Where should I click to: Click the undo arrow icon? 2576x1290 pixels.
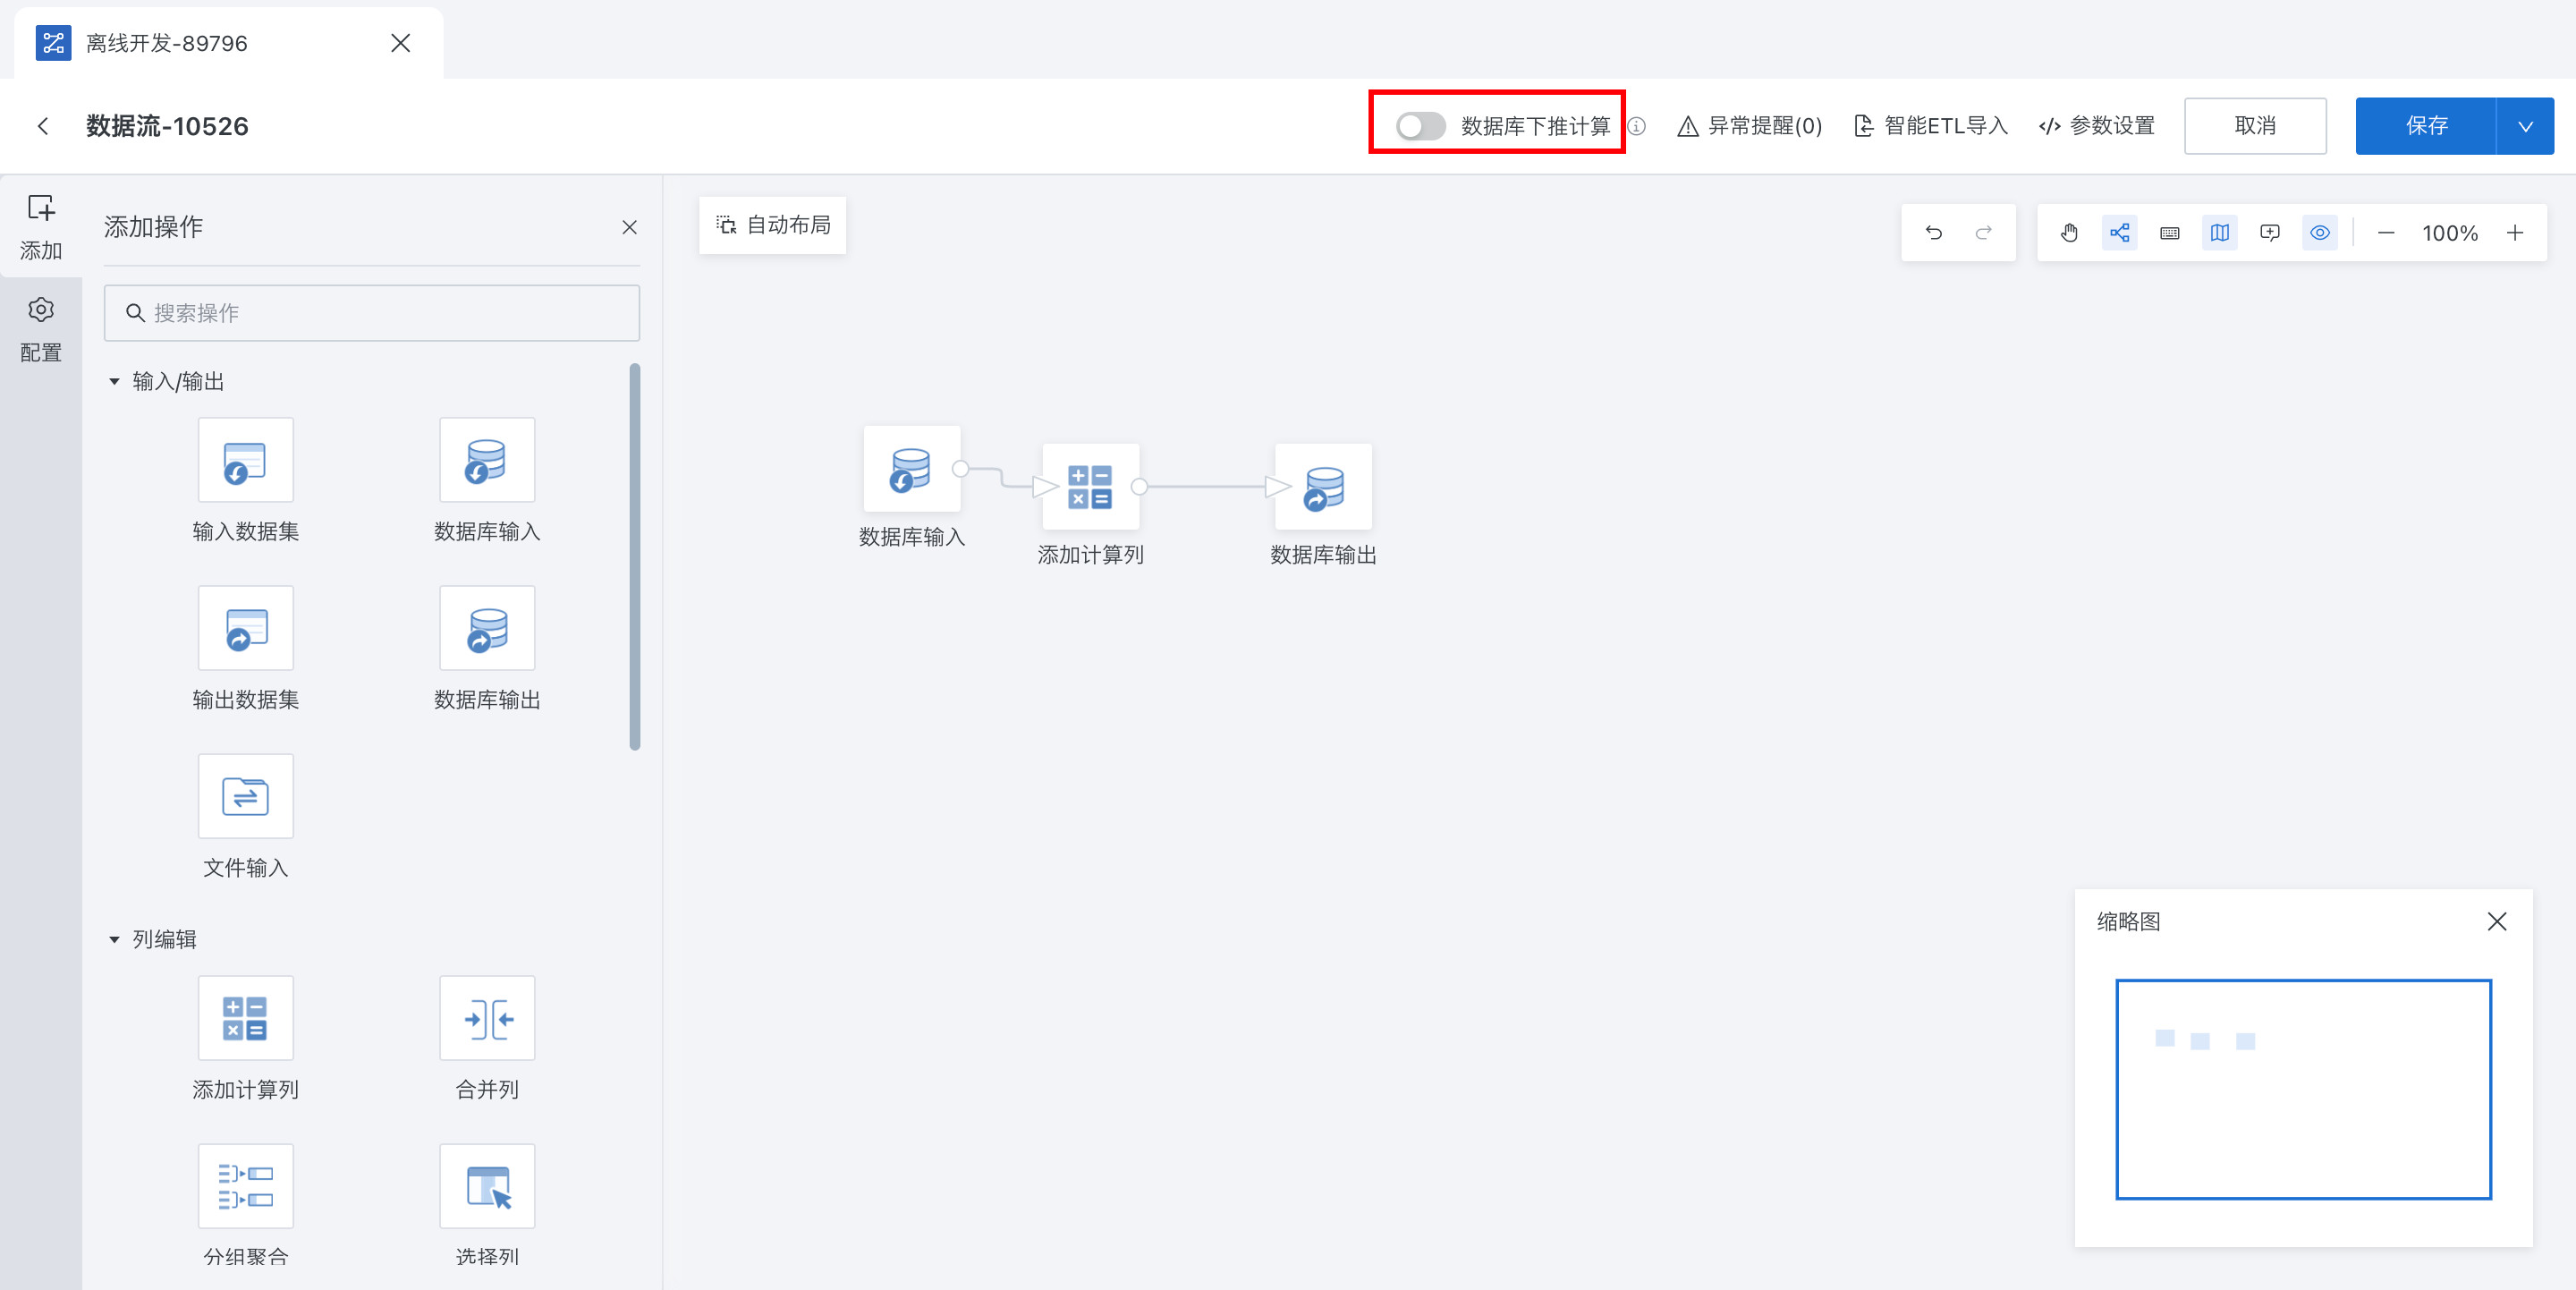(x=1933, y=233)
